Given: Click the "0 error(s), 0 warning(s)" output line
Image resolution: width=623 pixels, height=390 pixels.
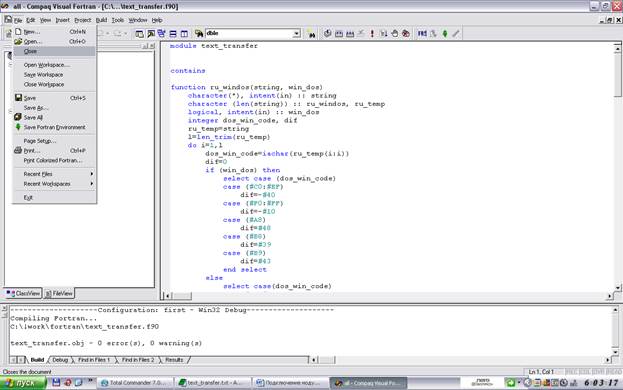Looking at the screenshot, I should [x=150, y=343].
